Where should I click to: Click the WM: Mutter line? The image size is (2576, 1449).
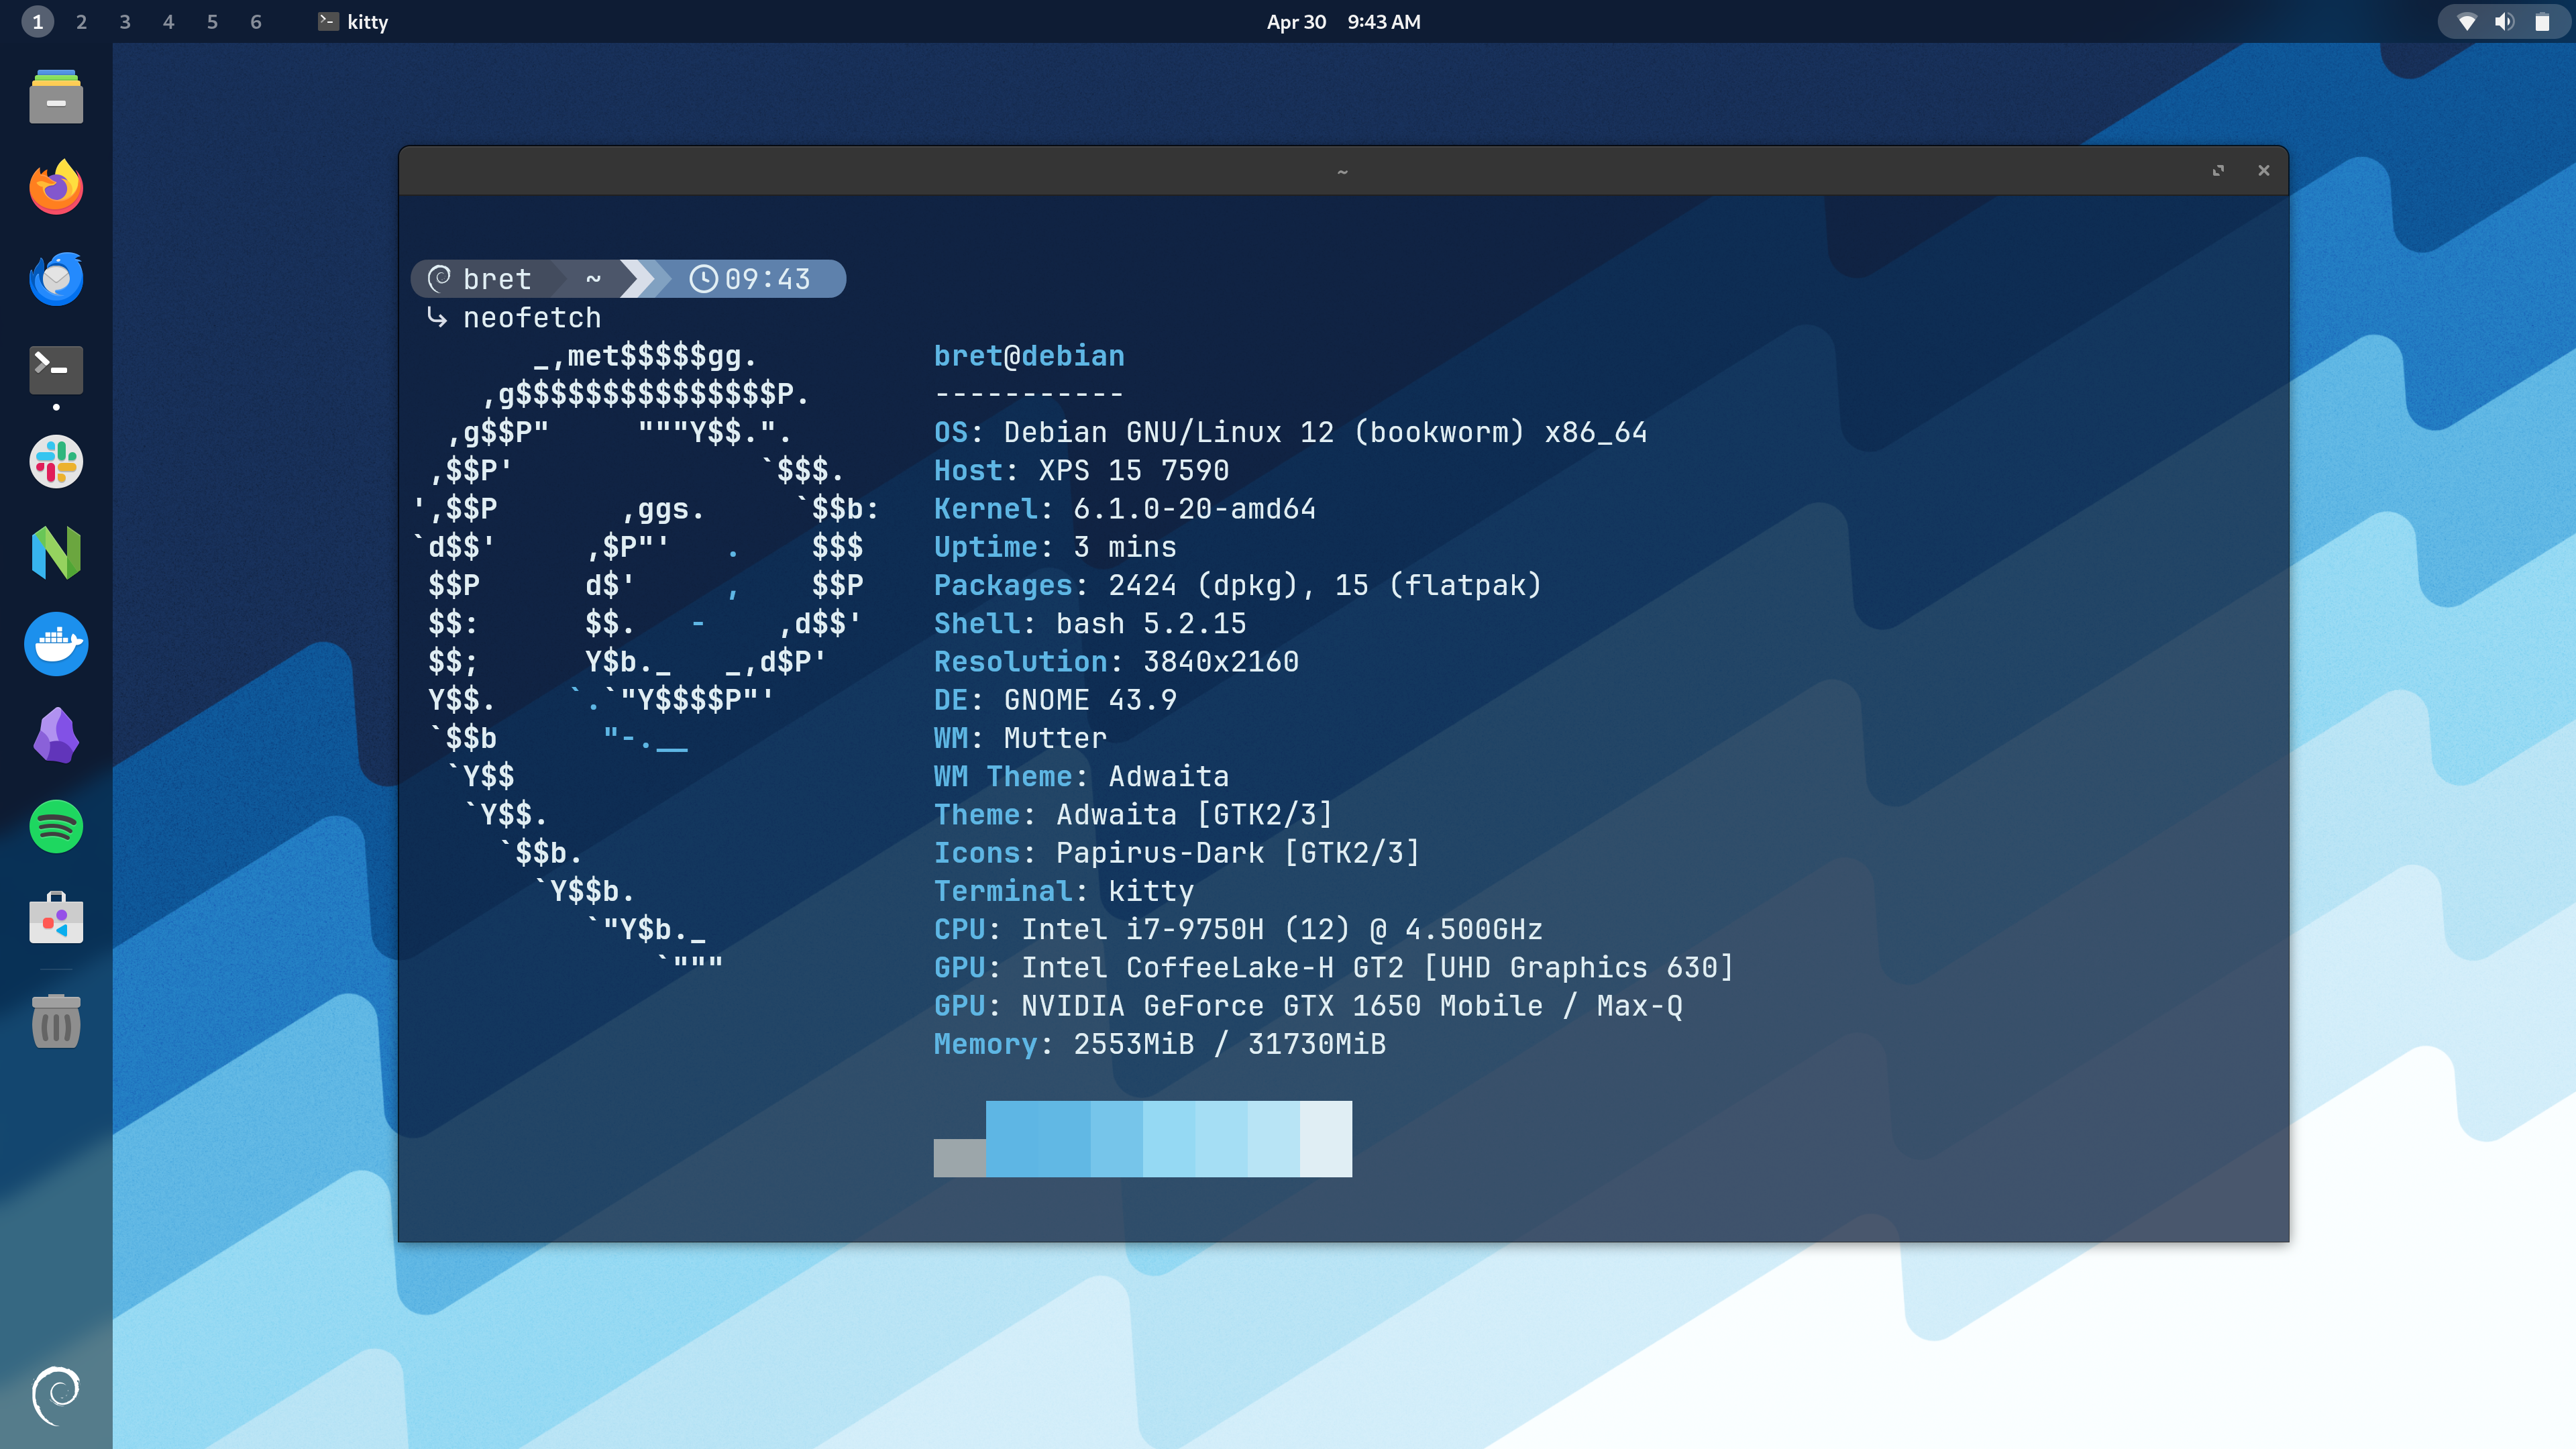click(x=1020, y=738)
